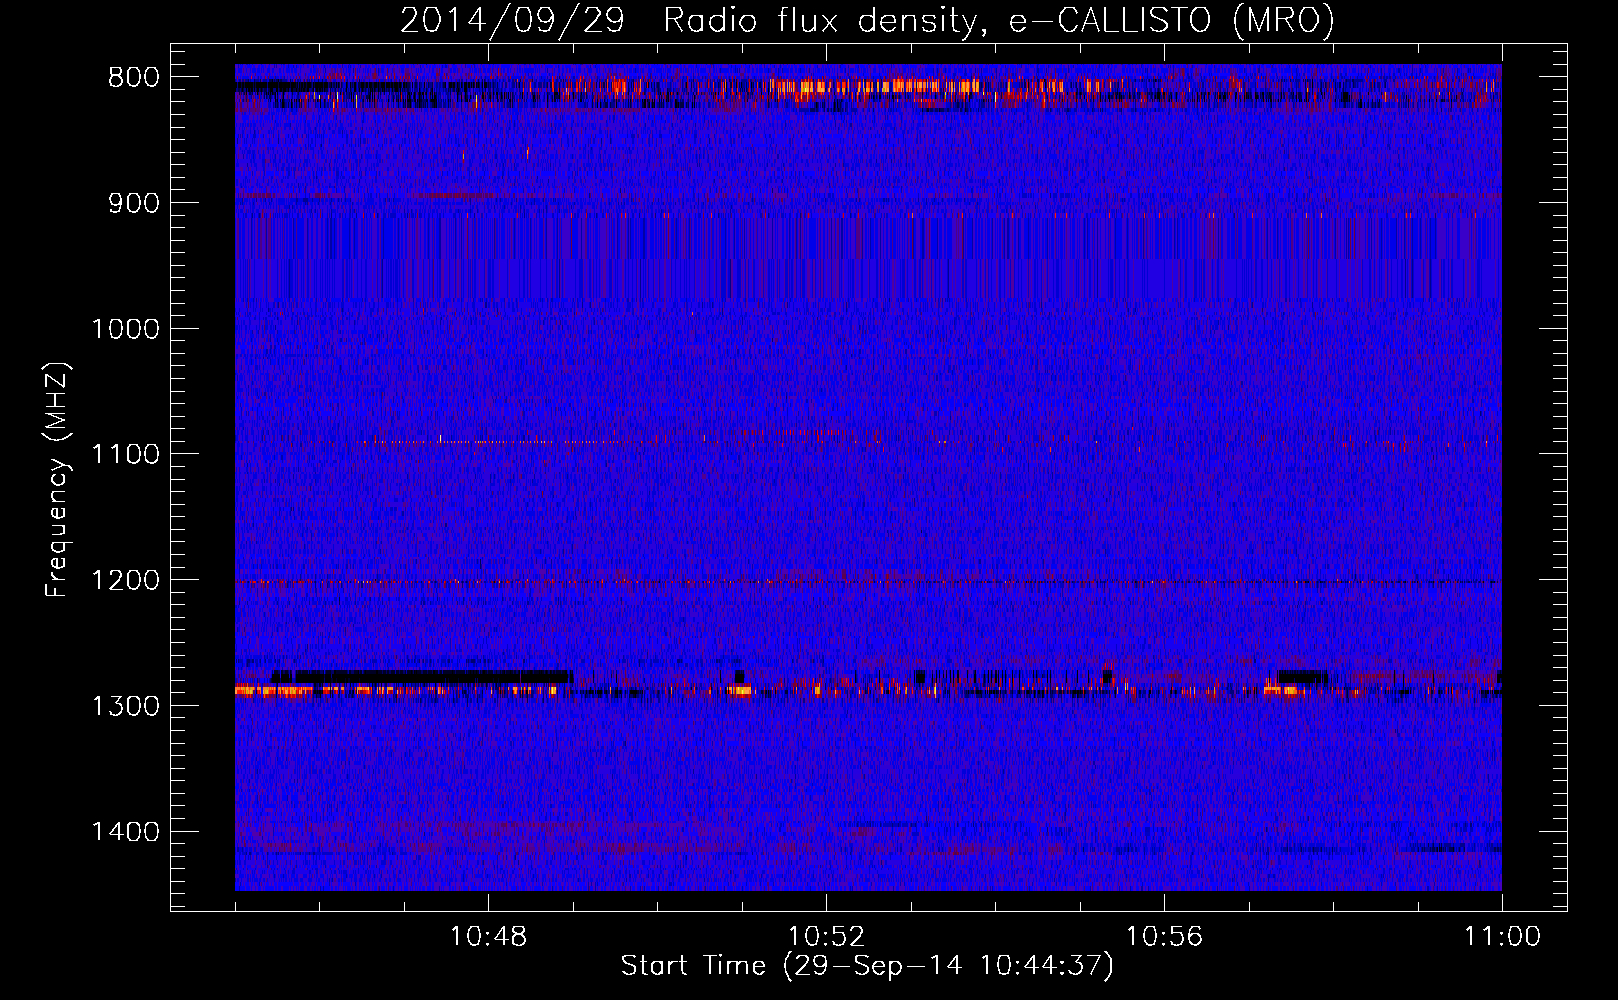Click the 900 frequency tick label
The width and height of the screenshot is (1618, 1000).
[134, 203]
